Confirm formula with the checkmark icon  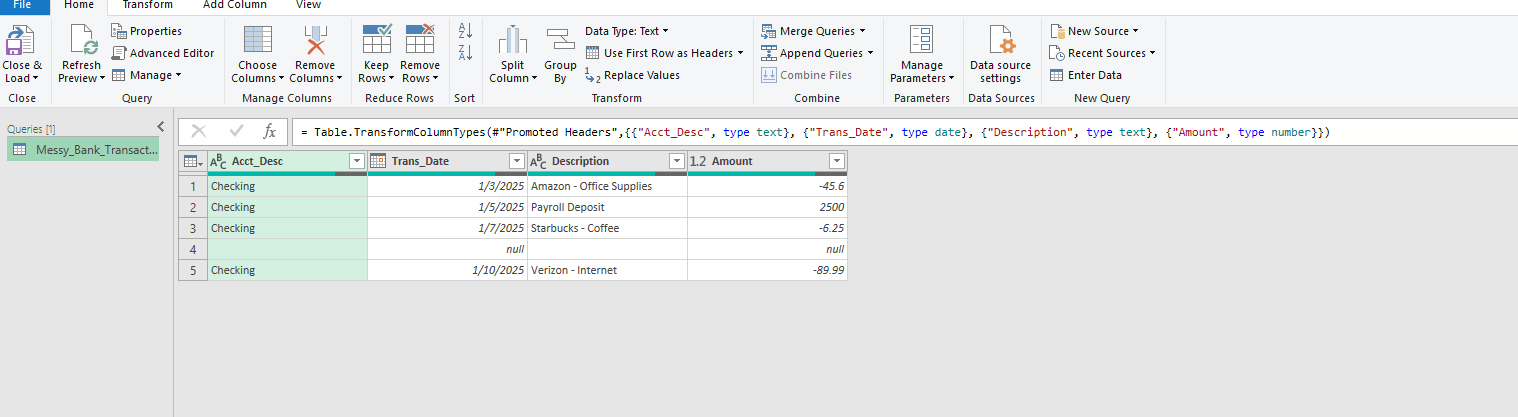pyautogui.click(x=236, y=132)
